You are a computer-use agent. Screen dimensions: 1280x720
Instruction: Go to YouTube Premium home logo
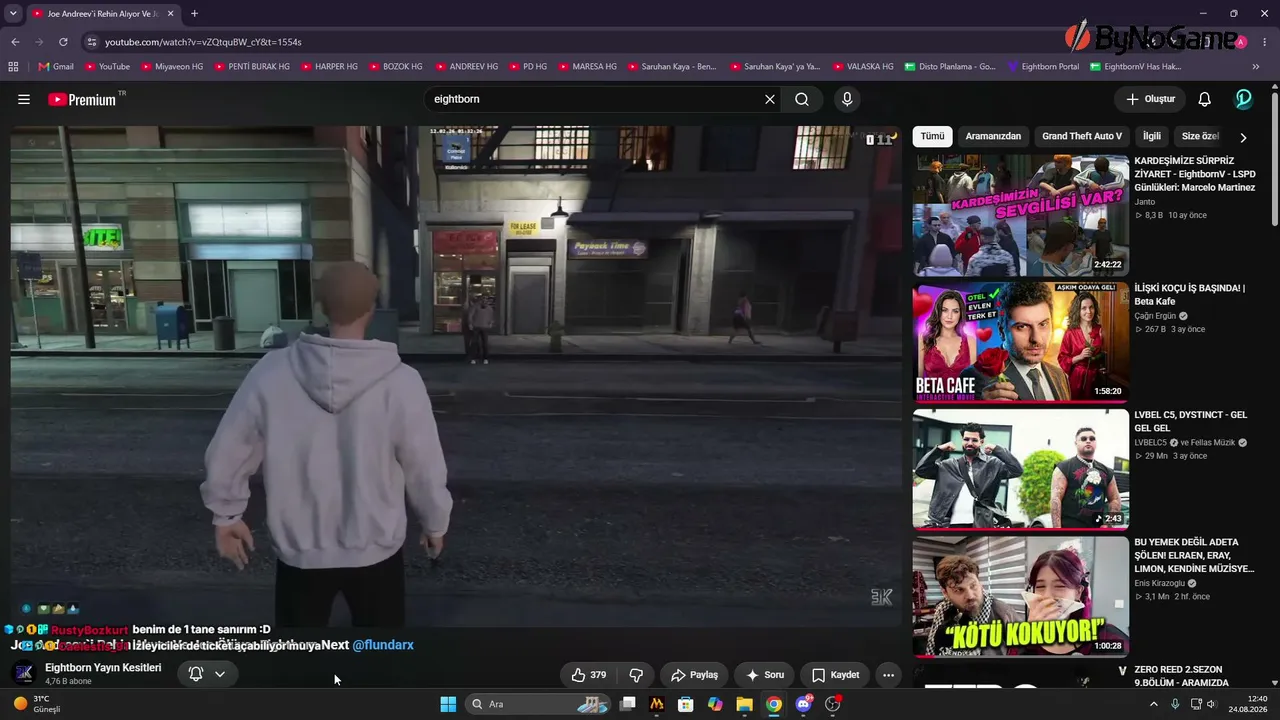(x=82, y=99)
